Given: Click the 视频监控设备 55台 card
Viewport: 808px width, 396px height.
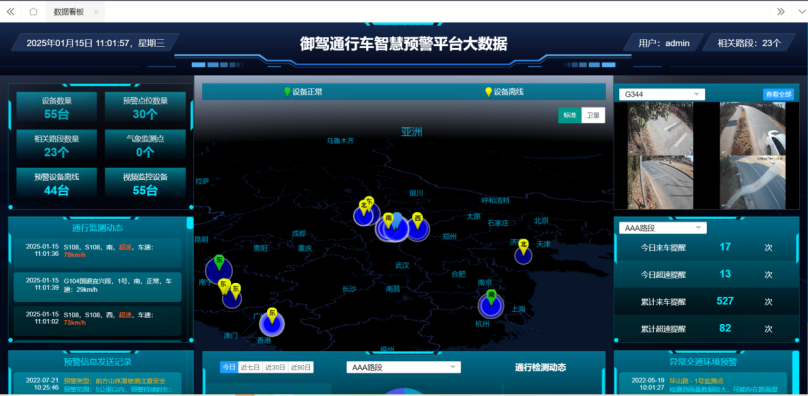Looking at the screenshot, I should 145,184.
